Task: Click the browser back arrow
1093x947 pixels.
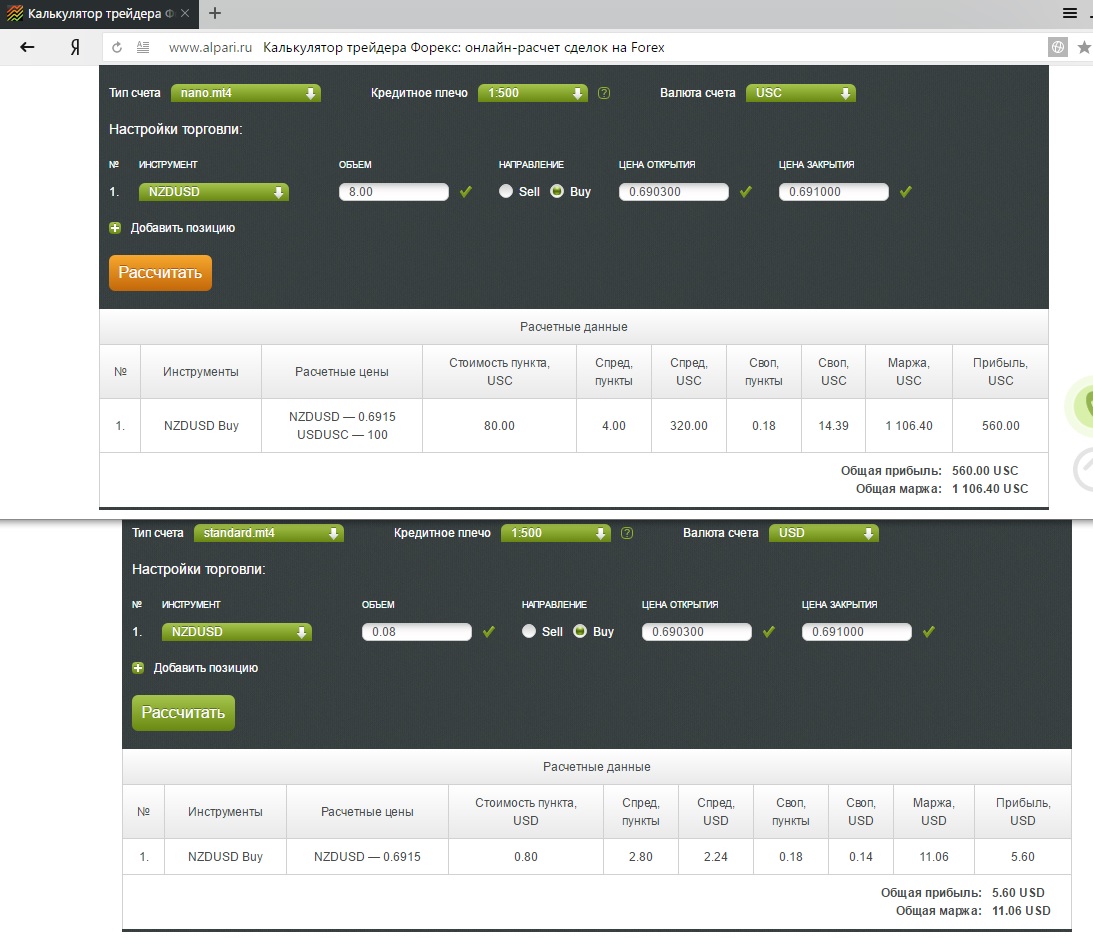Action: pos(27,47)
